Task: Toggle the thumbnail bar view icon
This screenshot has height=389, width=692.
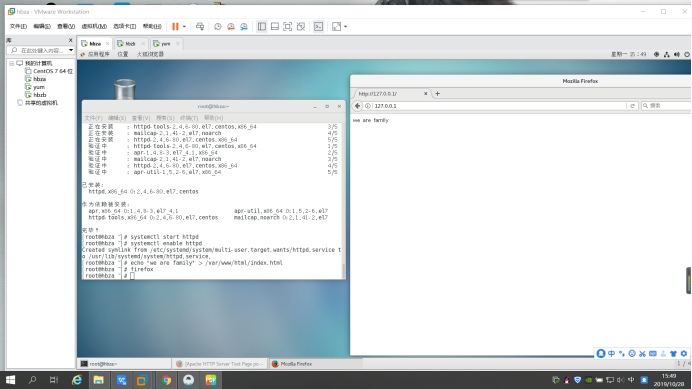Action: 275,26
